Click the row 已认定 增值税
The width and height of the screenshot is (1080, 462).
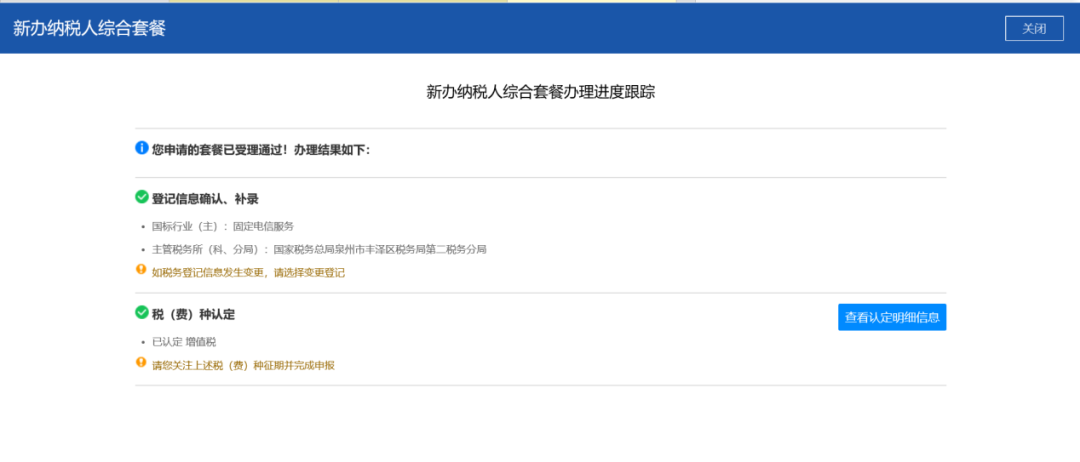185,342
